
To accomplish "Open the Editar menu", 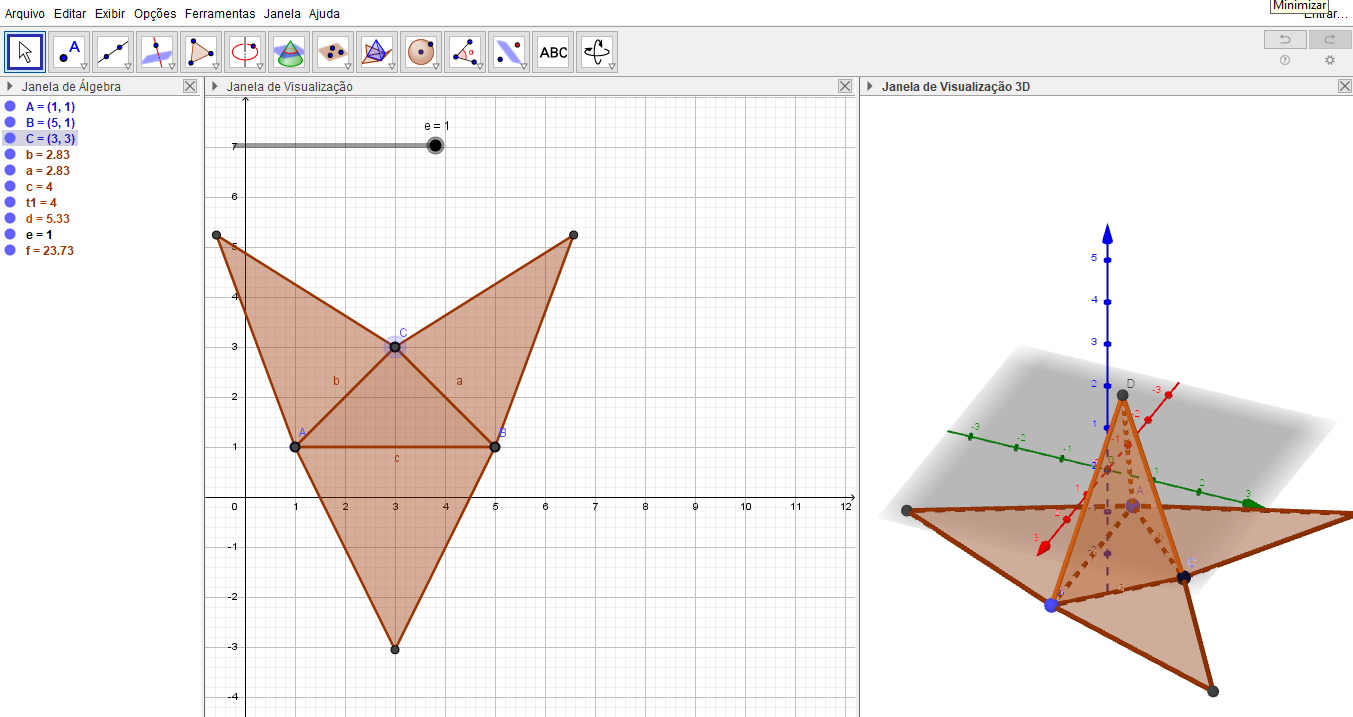I will [x=70, y=14].
